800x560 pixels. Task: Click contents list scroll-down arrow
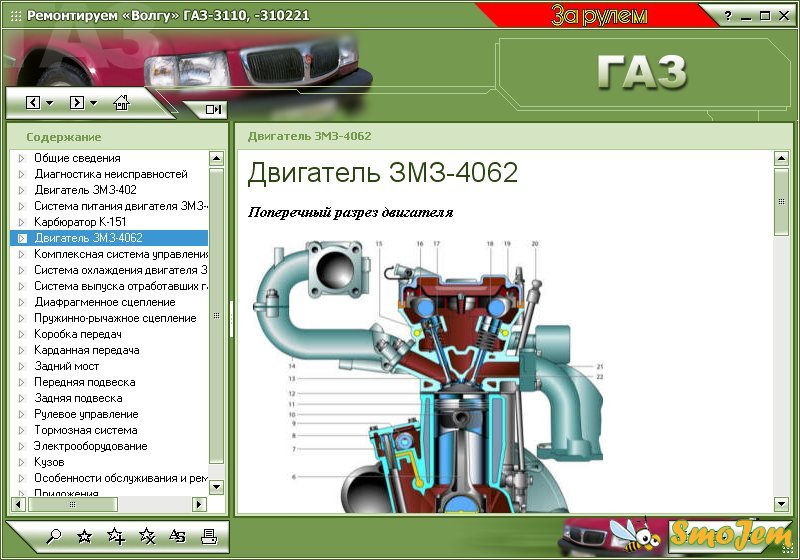point(216,487)
